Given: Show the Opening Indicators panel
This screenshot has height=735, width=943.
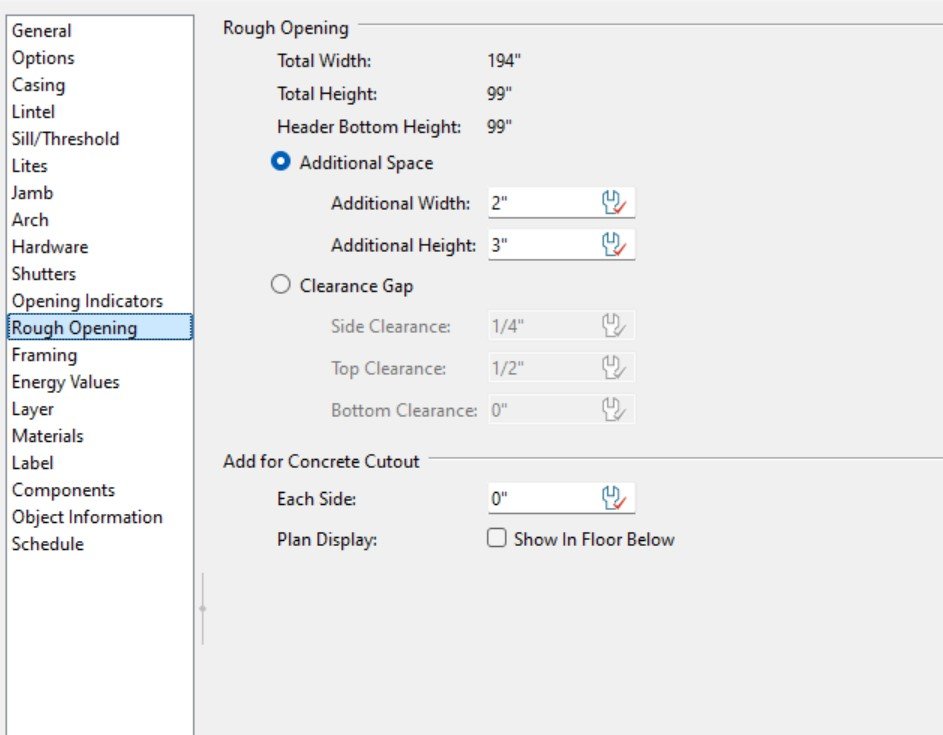Looking at the screenshot, I should (x=87, y=301).
